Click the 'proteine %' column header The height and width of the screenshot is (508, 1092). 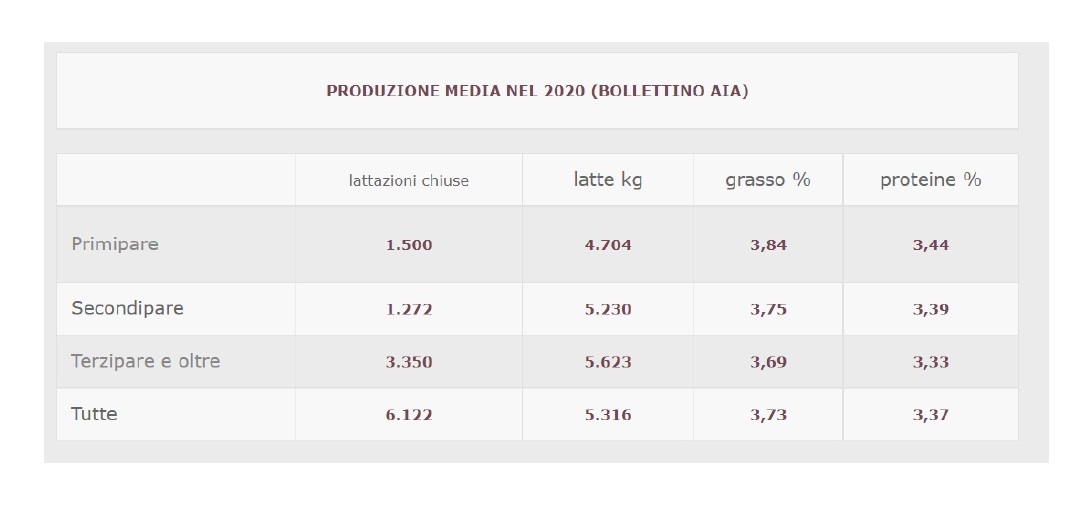pos(930,180)
